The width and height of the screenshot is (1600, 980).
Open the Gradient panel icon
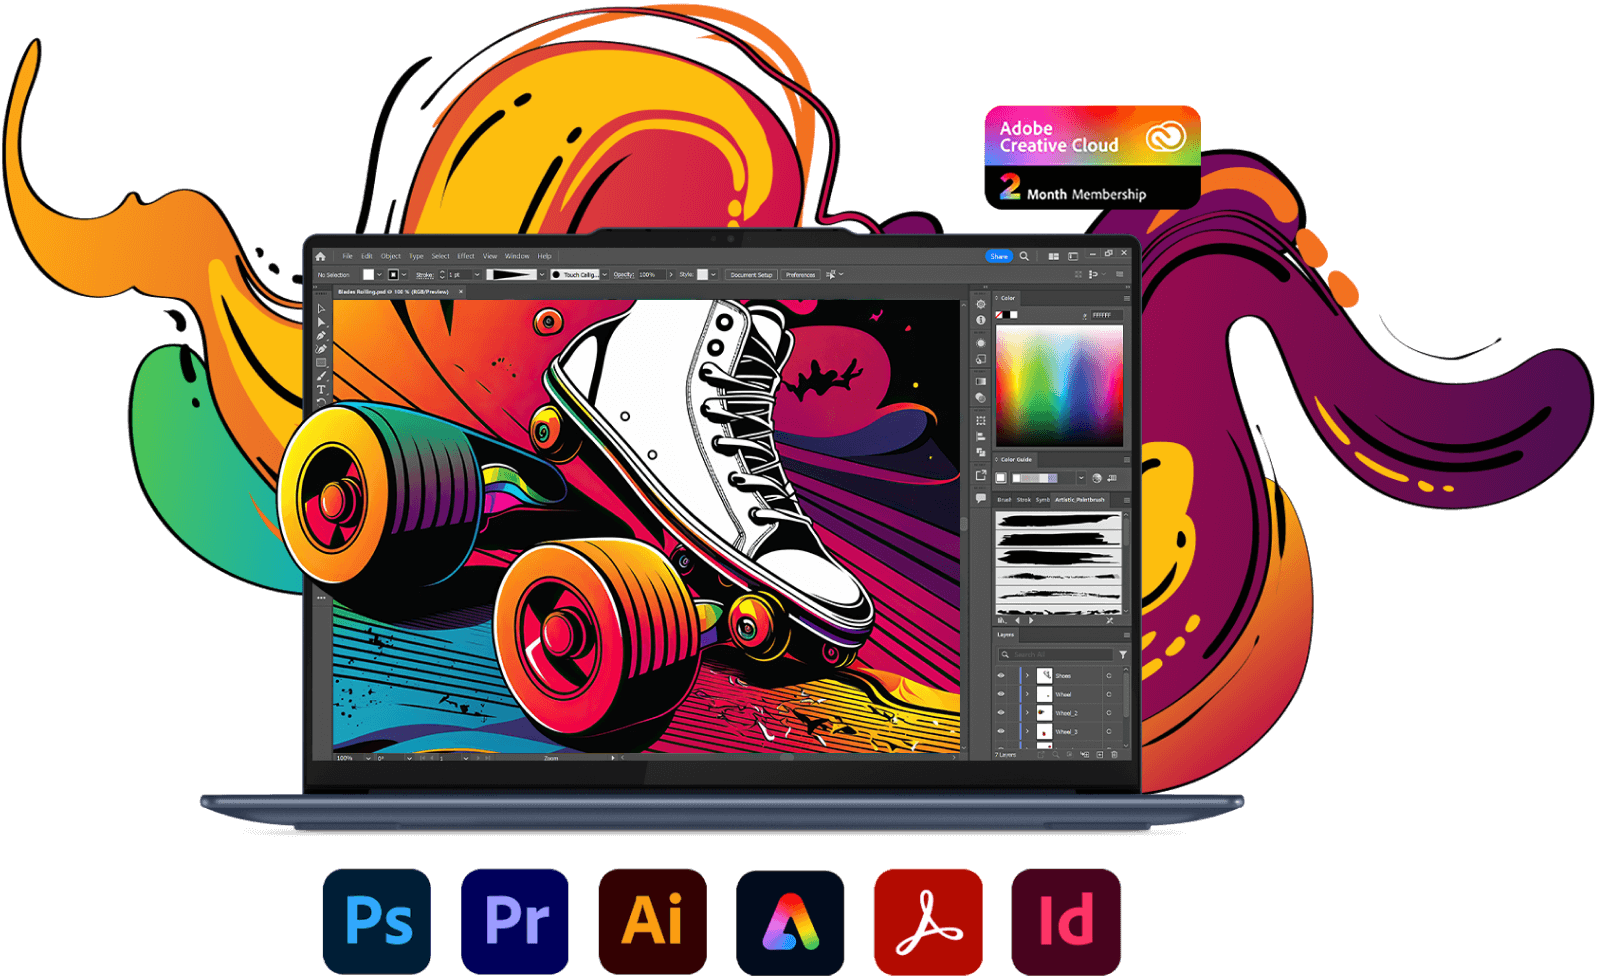[x=981, y=381]
